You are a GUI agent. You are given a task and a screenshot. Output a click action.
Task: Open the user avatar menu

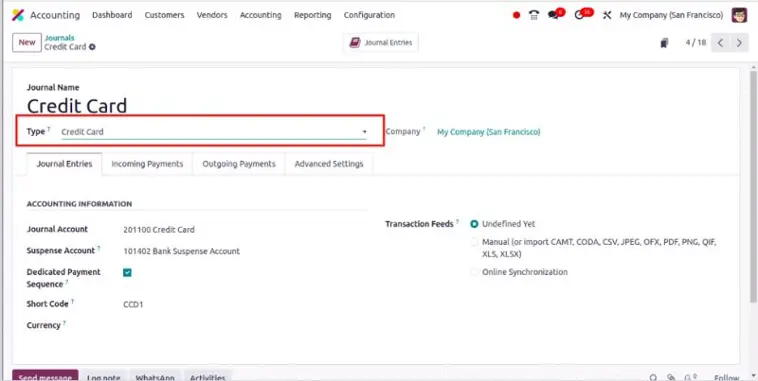point(739,15)
